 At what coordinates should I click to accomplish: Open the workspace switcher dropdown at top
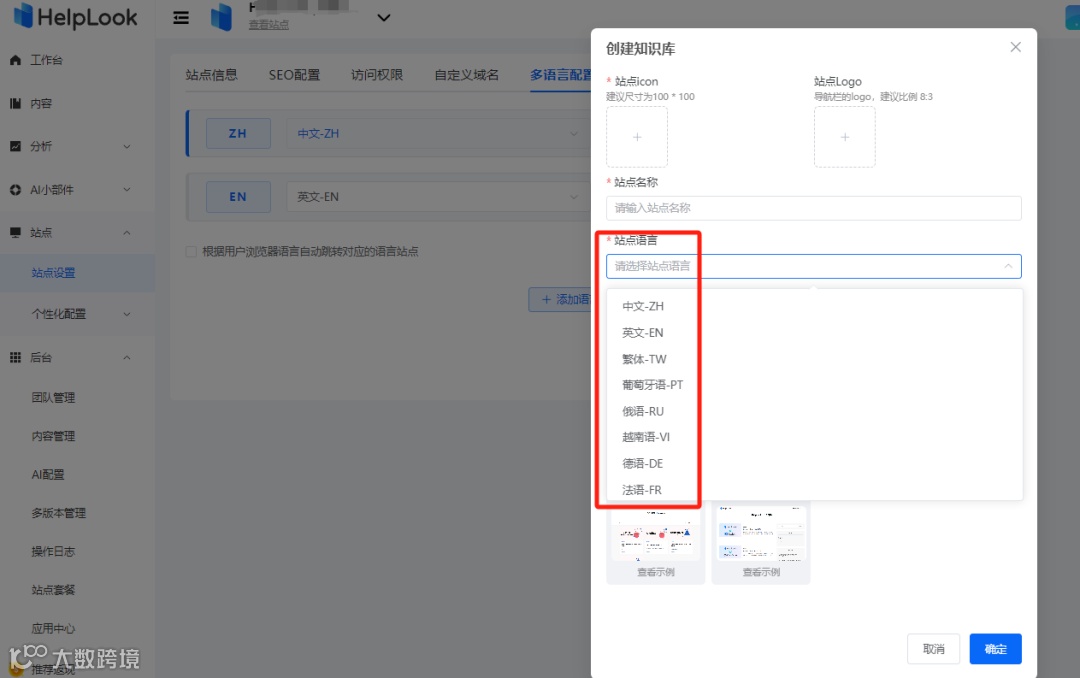tap(383, 17)
